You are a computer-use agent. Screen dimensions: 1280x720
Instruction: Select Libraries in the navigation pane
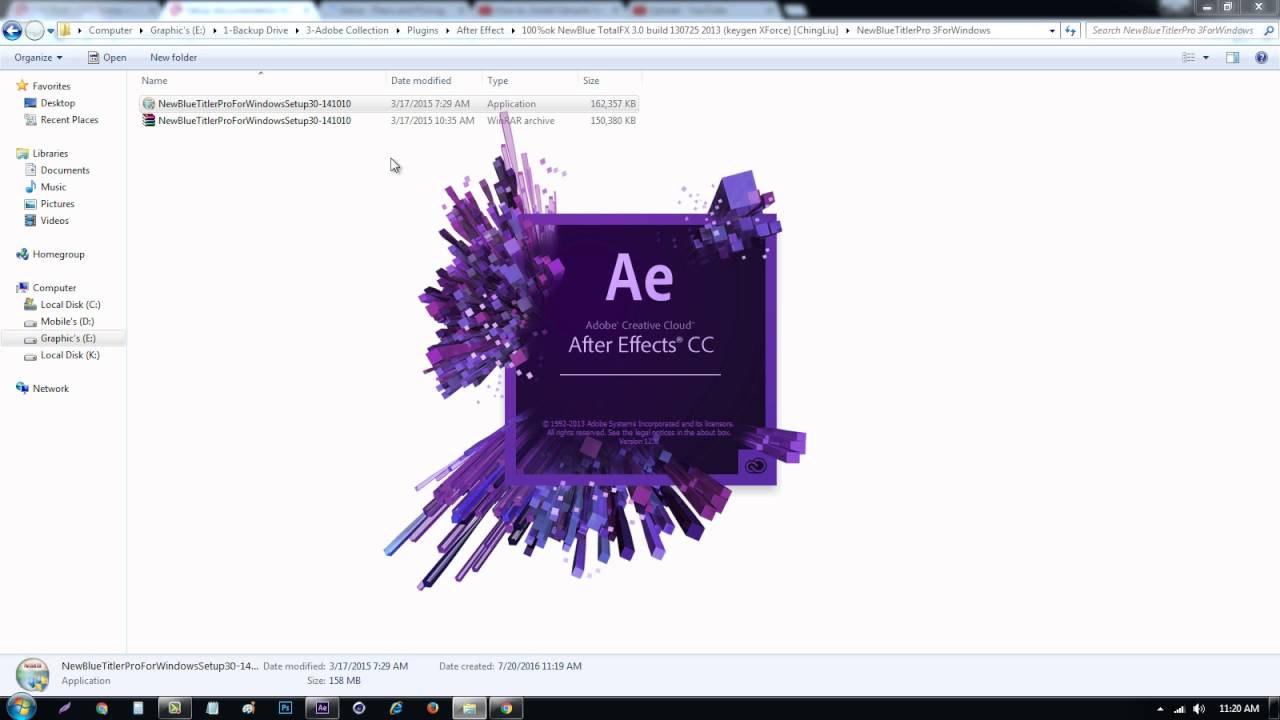(50, 153)
